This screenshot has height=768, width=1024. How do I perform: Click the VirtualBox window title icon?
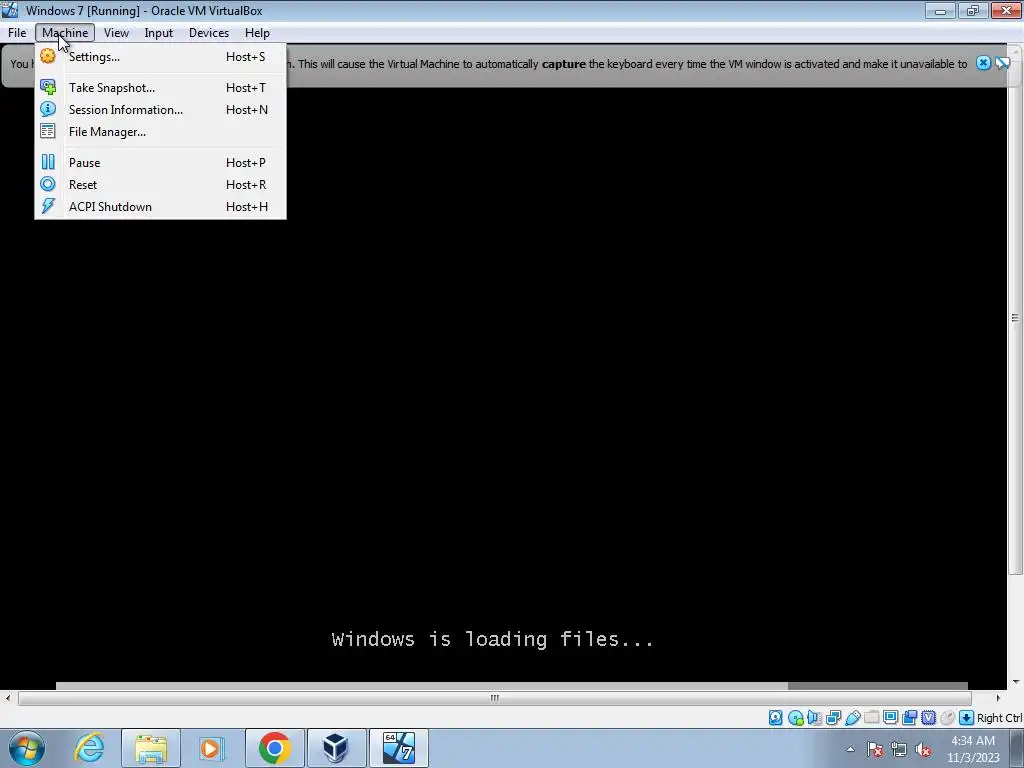tap(10, 10)
